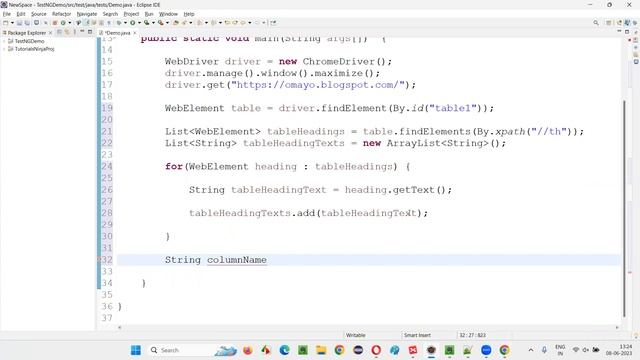Click the Writable status bar entry
640x360 pixels.
tap(356, 335)
